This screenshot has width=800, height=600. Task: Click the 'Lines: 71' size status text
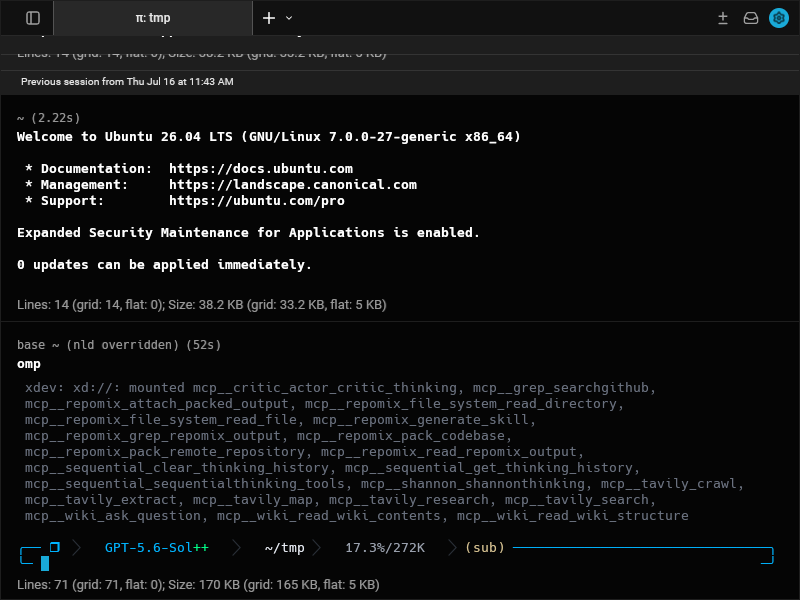point(198,585)
